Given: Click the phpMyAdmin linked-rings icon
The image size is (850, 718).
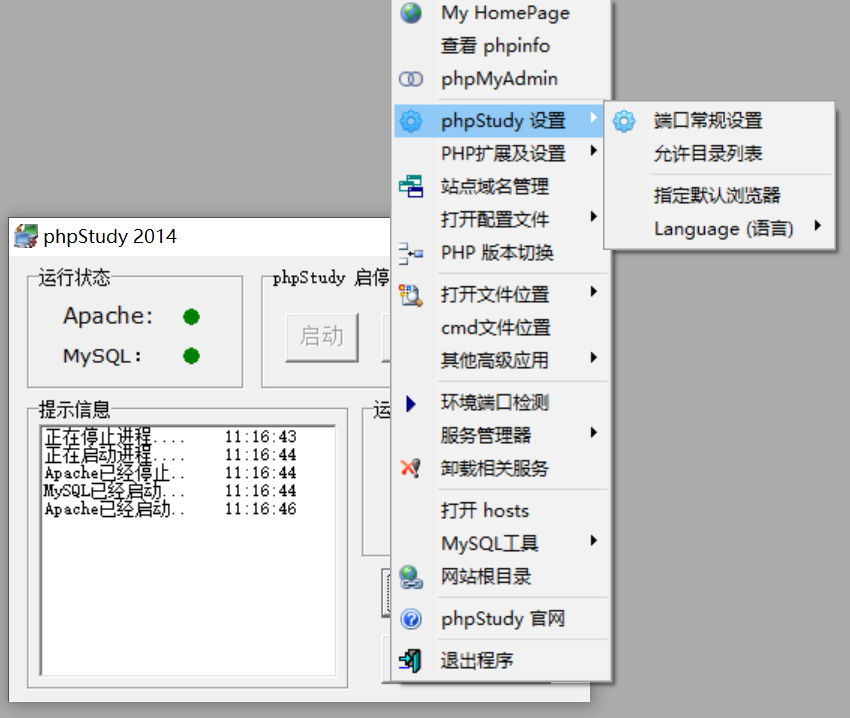Looking at the screenshot, I should (411, 79).
